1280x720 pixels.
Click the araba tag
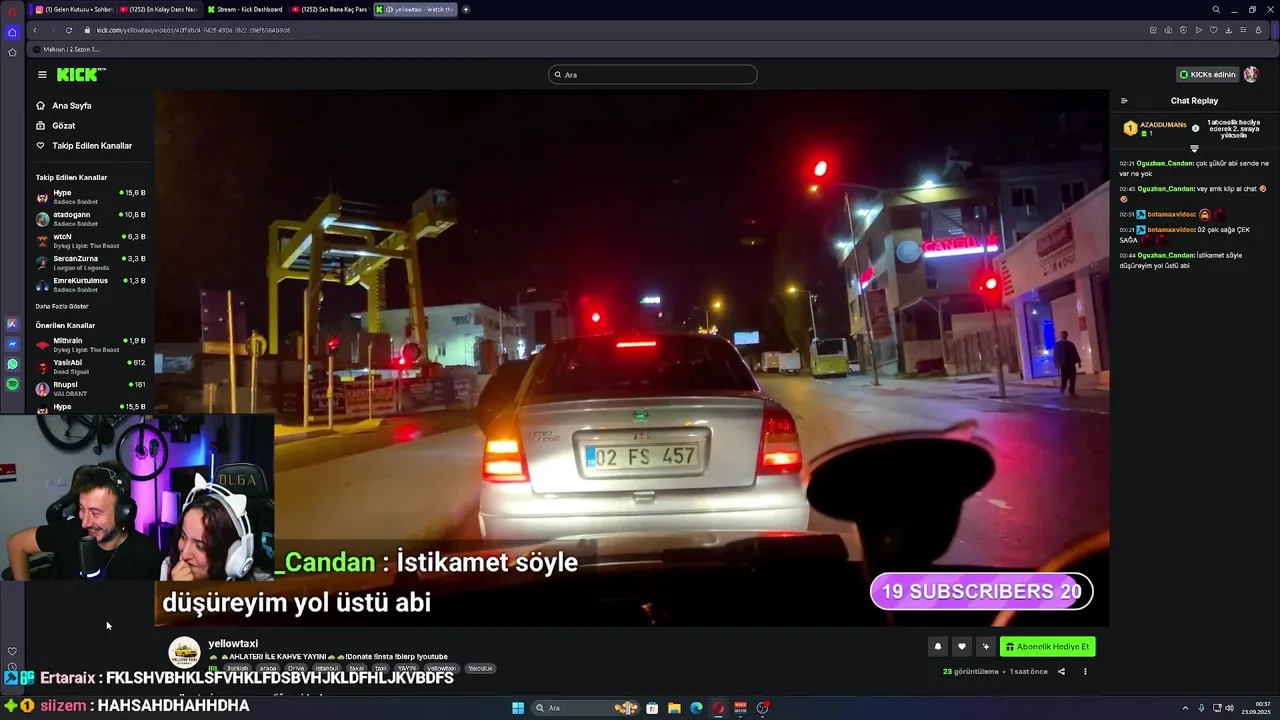click(267, 668)
